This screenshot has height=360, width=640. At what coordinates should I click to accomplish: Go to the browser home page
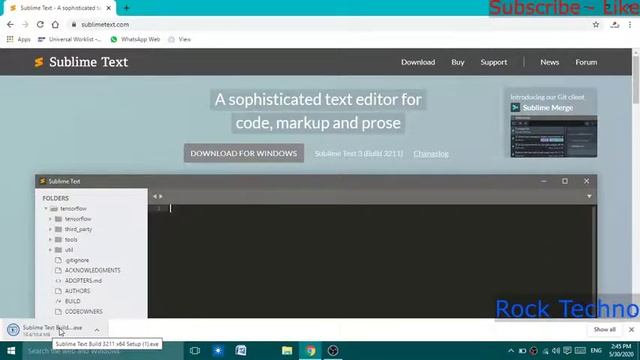click(x=55, y=24)
